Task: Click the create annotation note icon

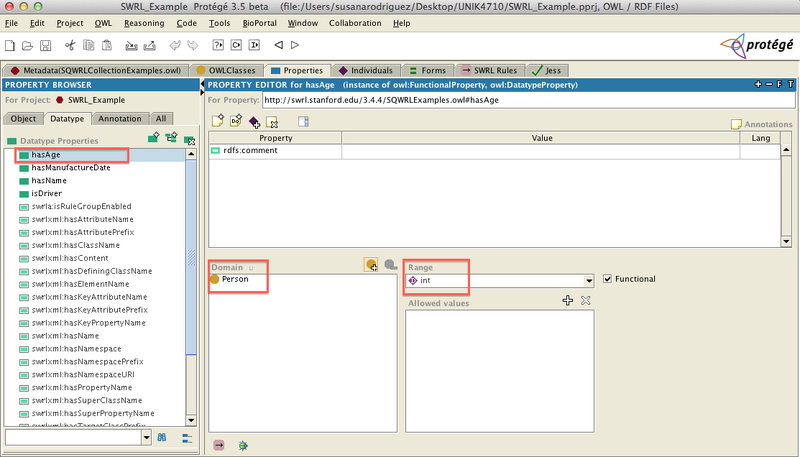Action: 218,121
